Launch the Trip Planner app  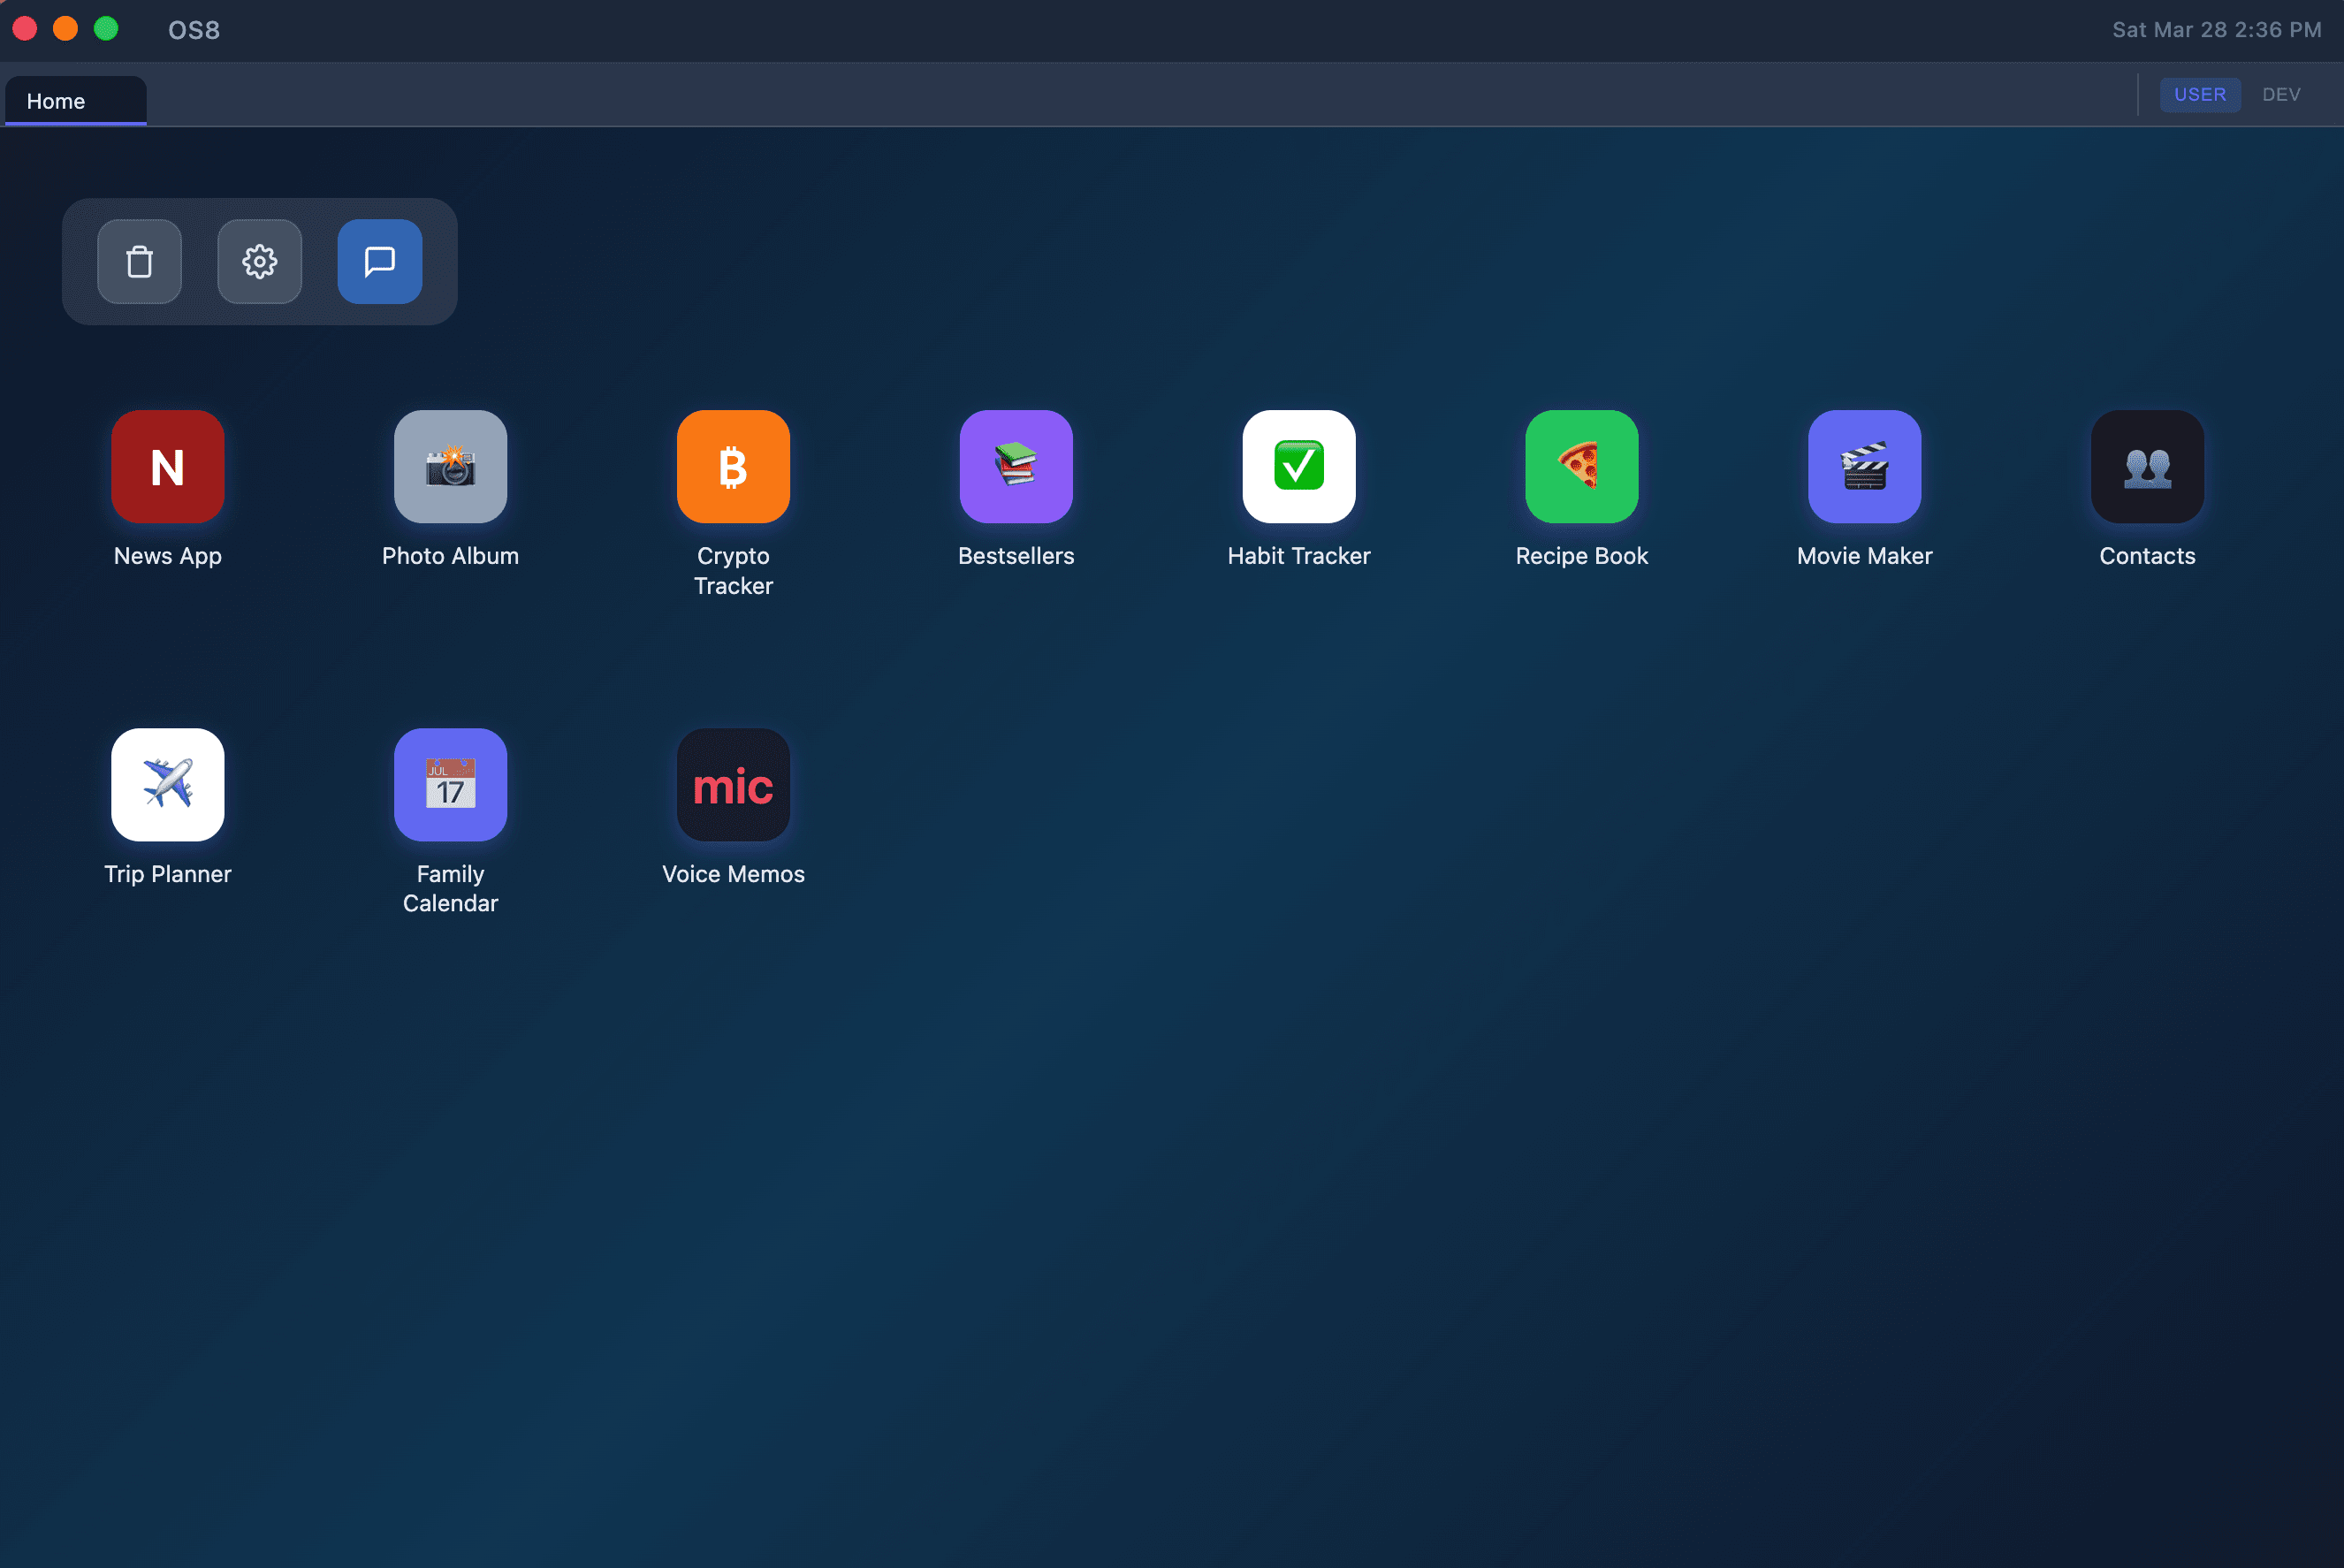[x=167, y=784]
